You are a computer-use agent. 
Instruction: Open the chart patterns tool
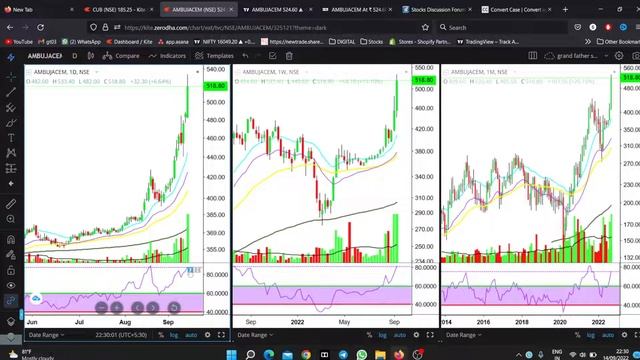[x=11, y=153]
